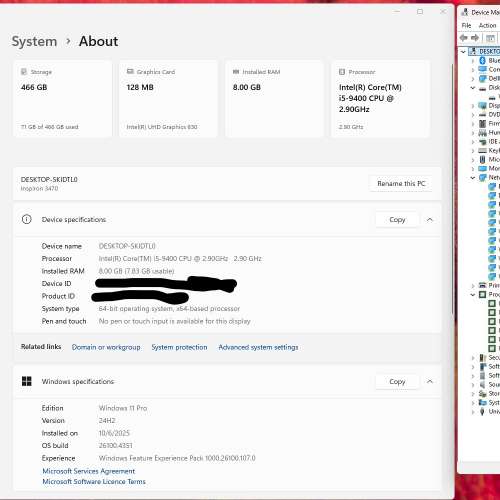
Task: Select the Security devices icon
Action: pos(482,358)
